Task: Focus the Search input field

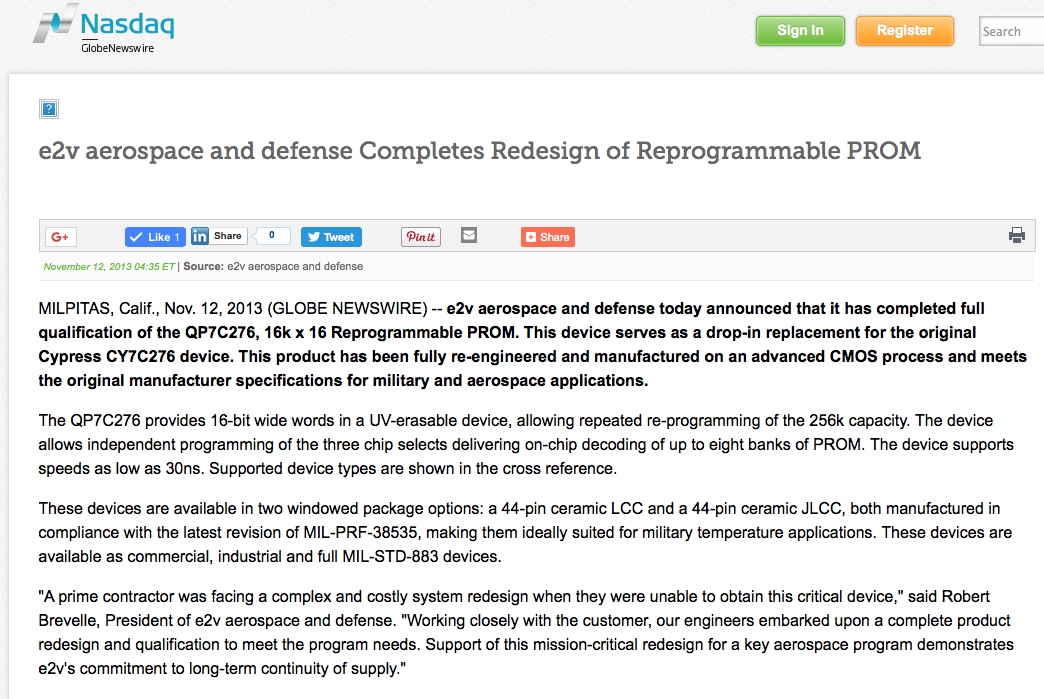Action: pyautogui.click(x=1011, y=31)
